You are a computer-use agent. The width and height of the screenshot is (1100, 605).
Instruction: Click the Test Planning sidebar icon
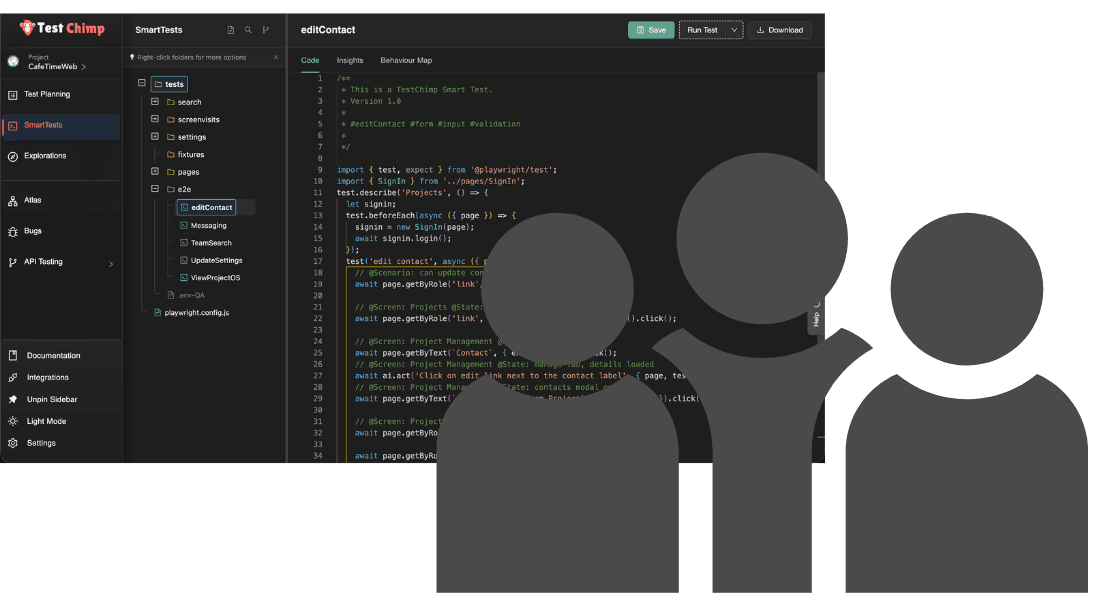pyautogui.click(x=13, y=95)
